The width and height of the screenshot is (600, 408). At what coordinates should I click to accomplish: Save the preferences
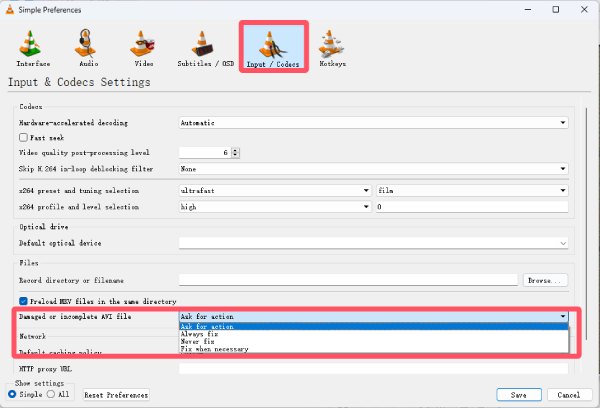coord(519,395)
